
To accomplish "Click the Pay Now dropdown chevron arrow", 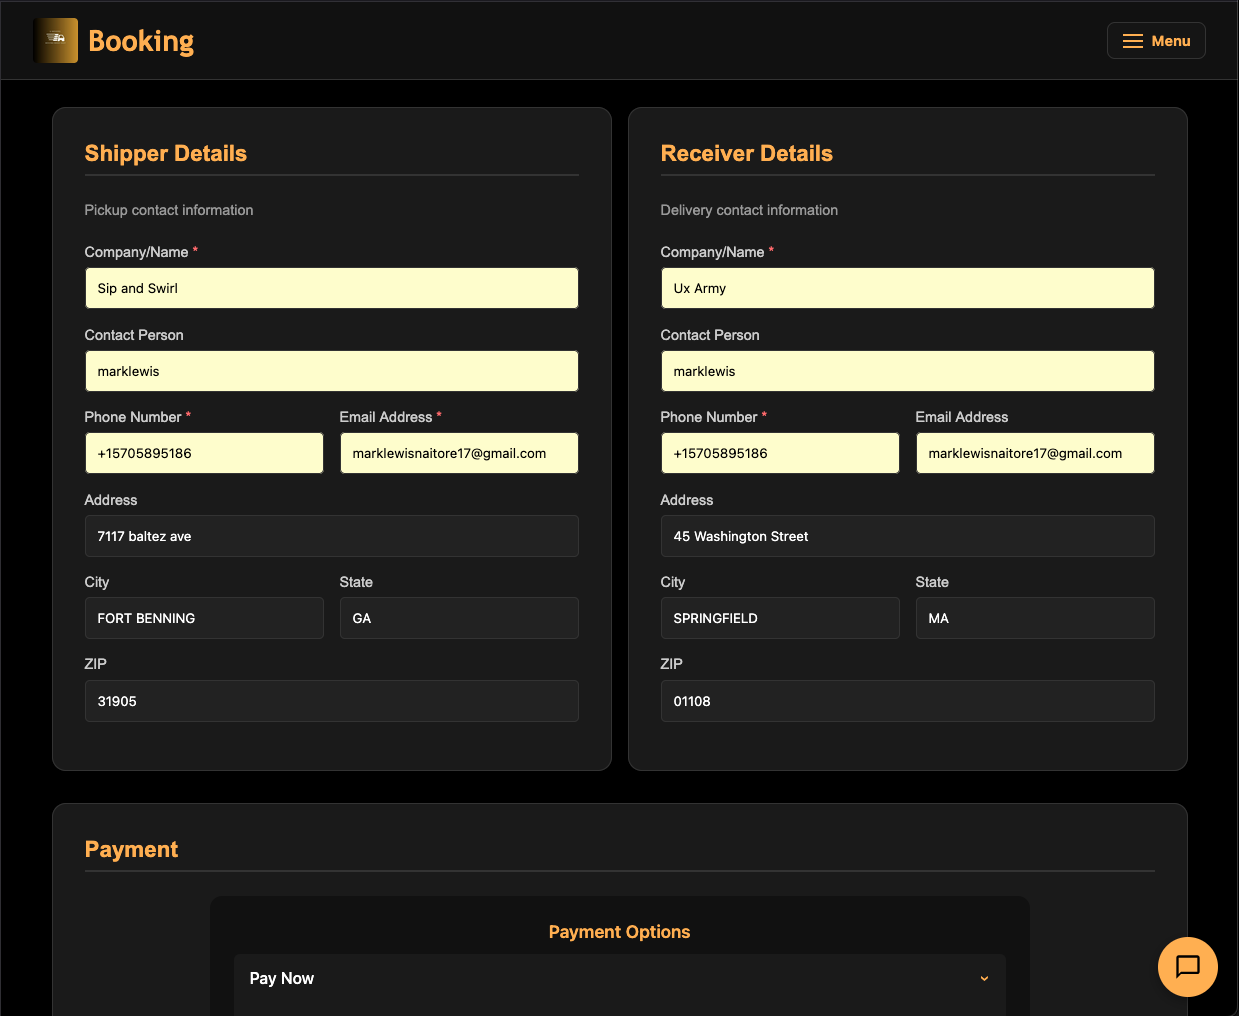I will pos(984,978).
